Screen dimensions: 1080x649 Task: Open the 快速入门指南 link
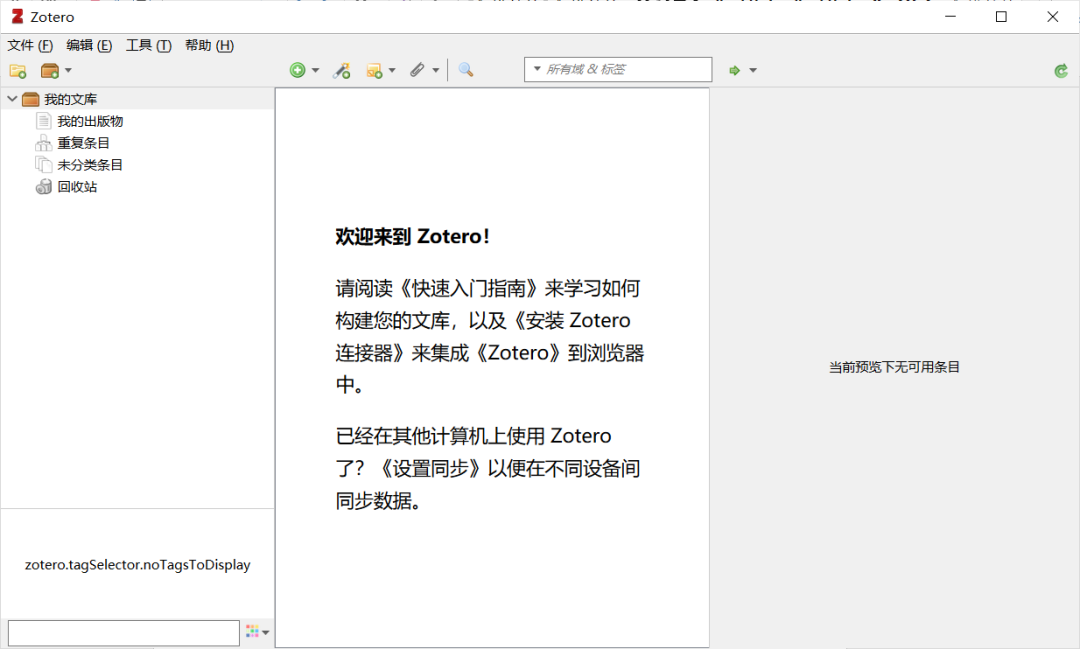(x=468, y=288)
